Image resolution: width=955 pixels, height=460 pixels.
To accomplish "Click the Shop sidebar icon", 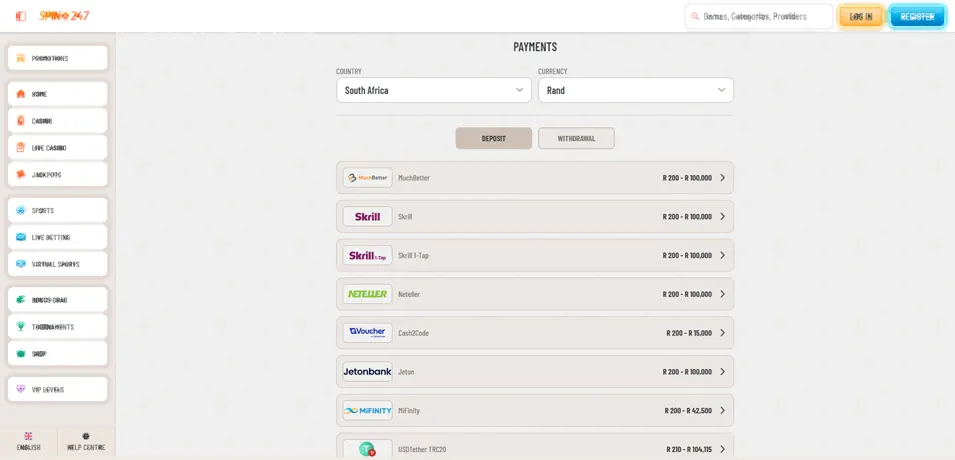I will (21, 354).
